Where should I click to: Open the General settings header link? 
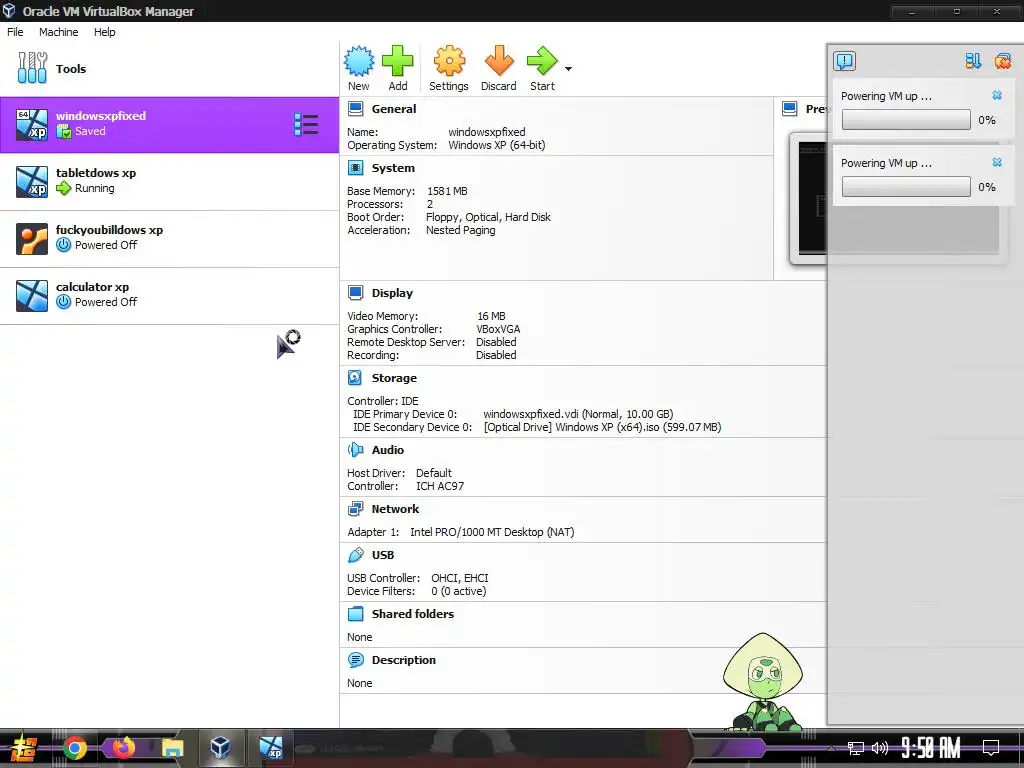click(x=394, y=109)
